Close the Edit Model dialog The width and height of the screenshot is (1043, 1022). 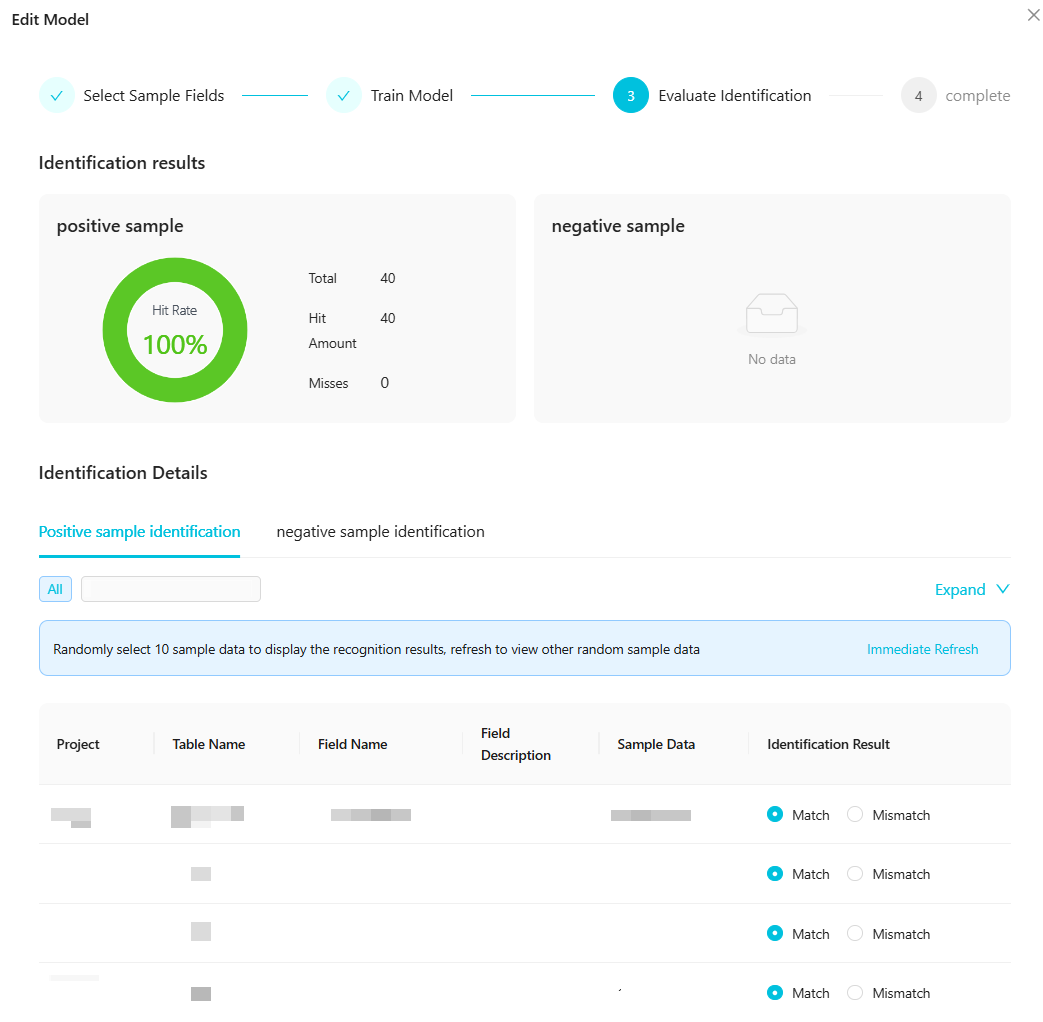coord(1033,15)
